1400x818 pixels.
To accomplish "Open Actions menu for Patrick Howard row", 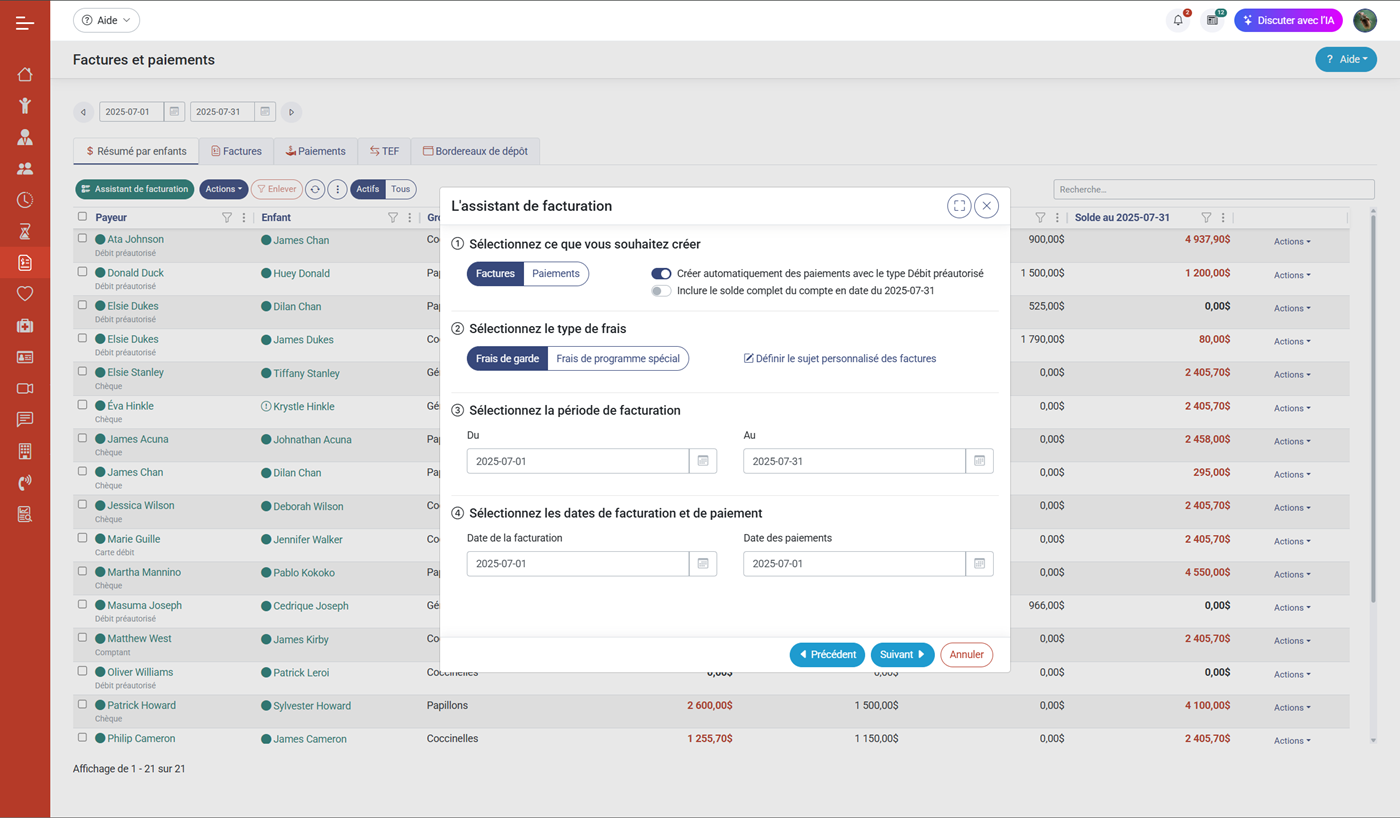I will click(x=1291, y=707).
